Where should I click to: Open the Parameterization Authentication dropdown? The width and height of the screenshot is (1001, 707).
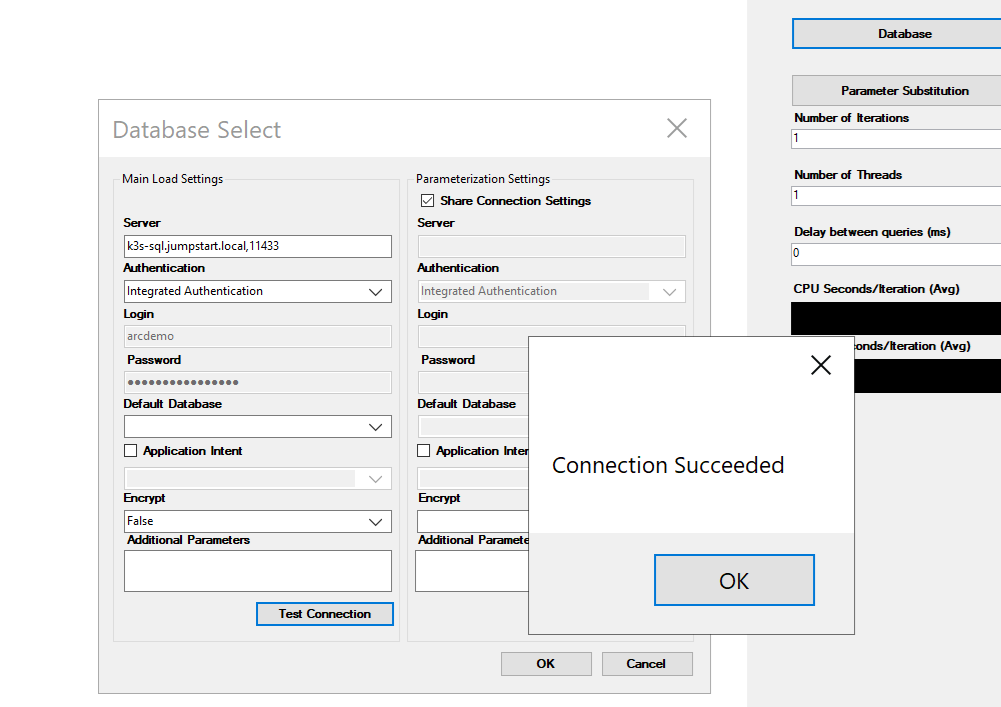point(552,291)
